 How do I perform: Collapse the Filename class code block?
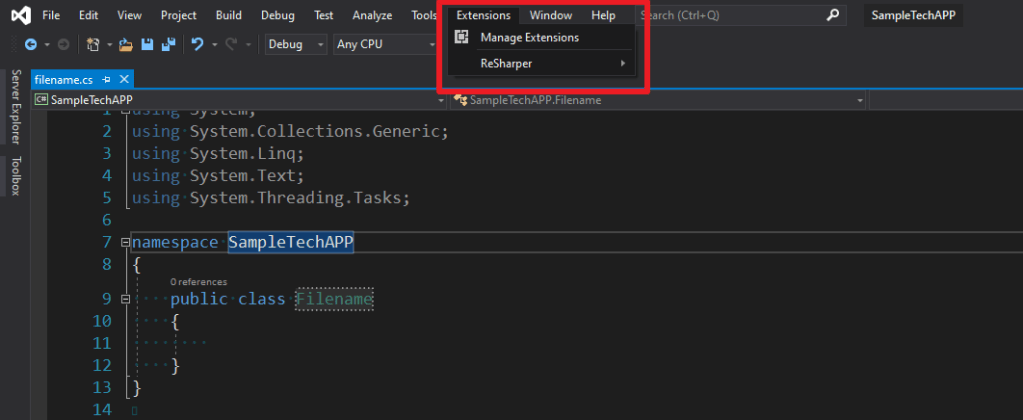[x=124, y=299]
